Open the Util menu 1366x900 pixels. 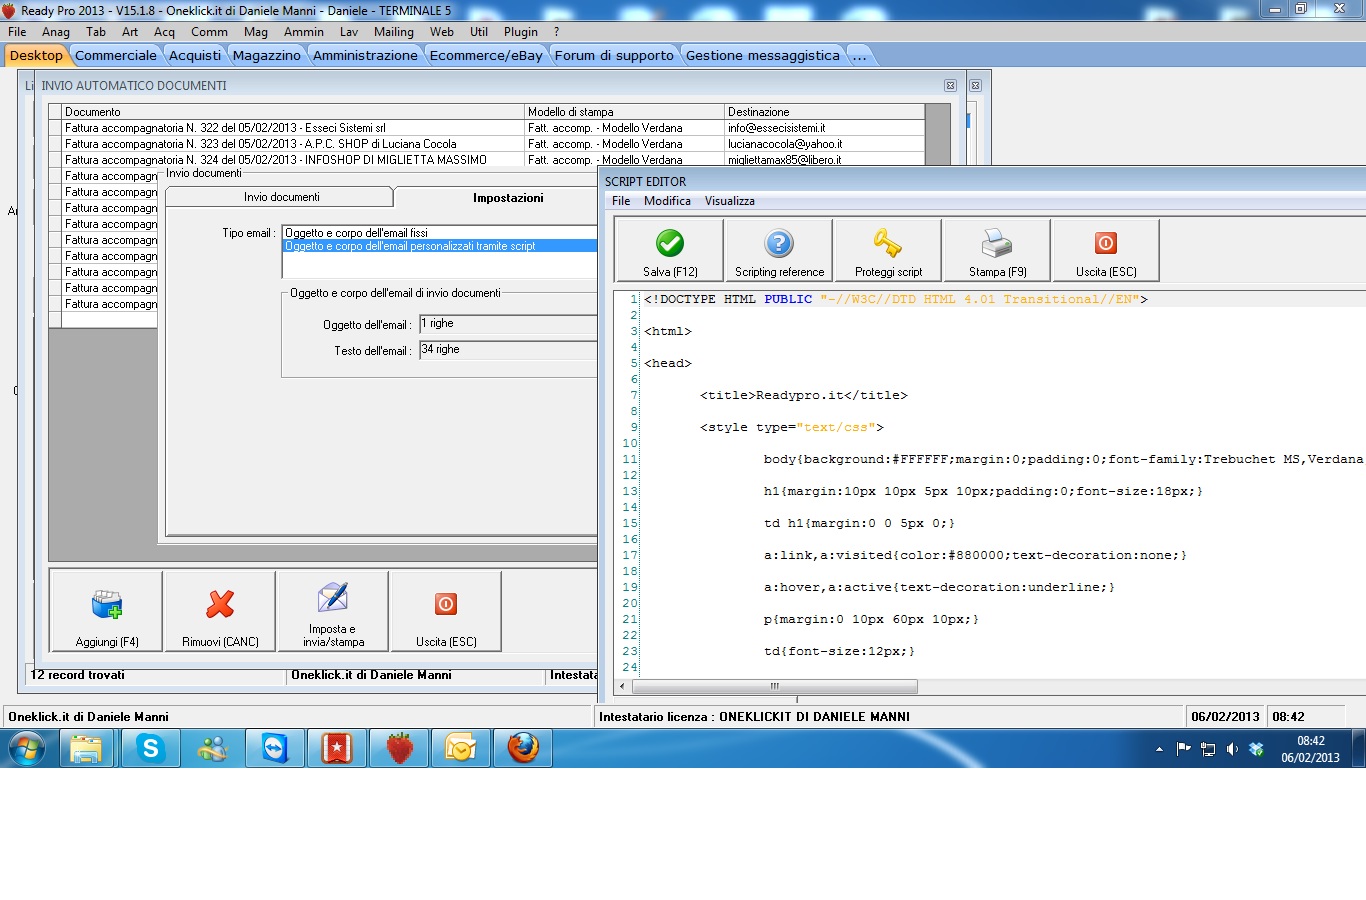(x=479, y=32)
